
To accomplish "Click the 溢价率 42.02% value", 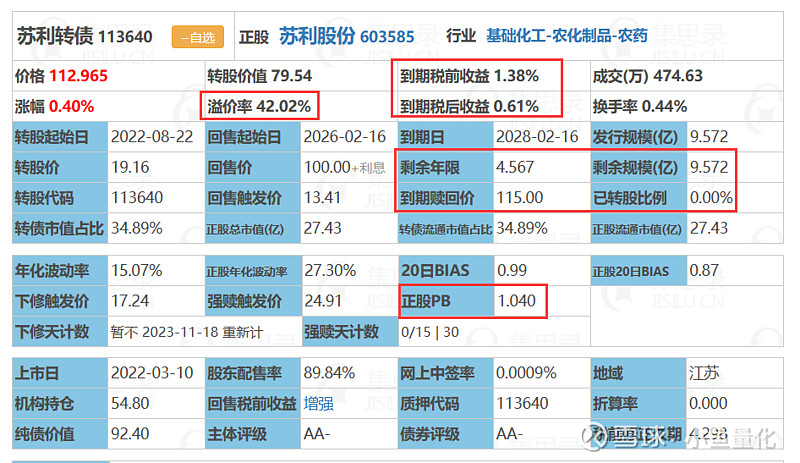I will click(x=259, y=107).
